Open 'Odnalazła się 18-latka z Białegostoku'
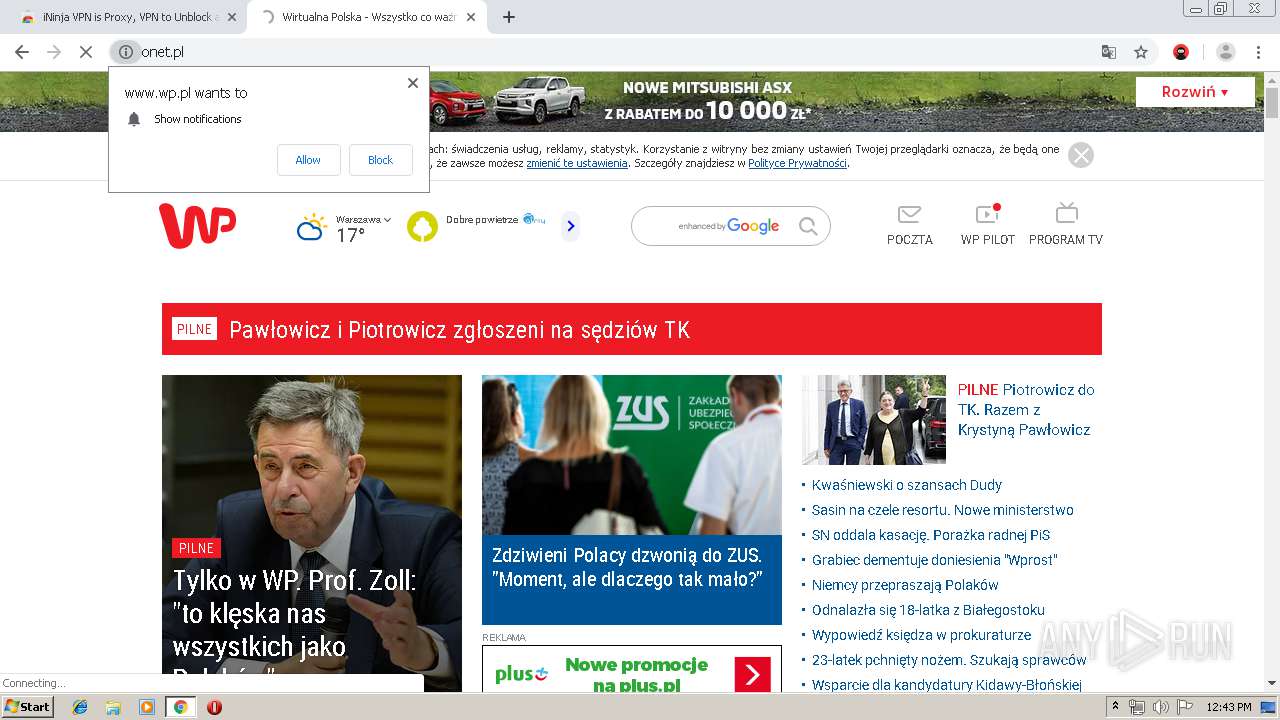 tap(928, 610)
